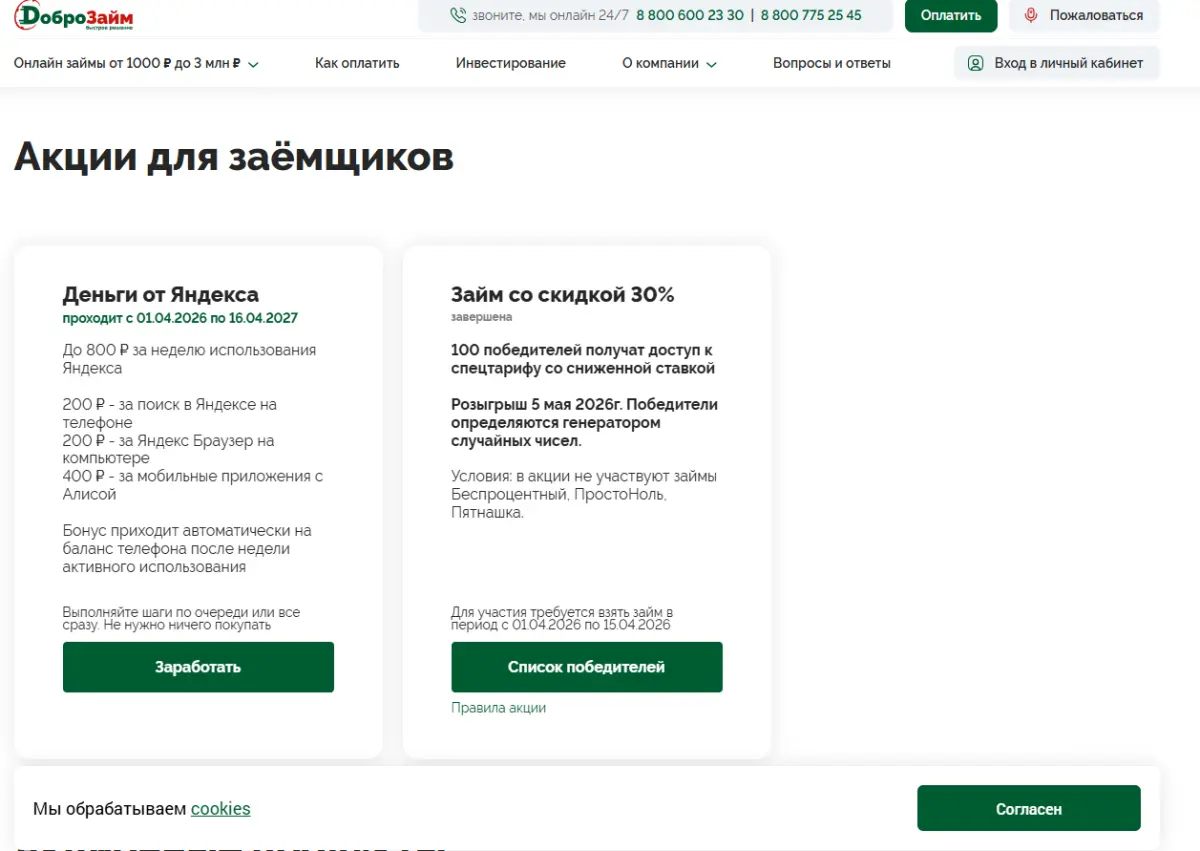Screen dimensions: 1200x851
Task: Click text 200 ₽ - за поиск в Яндексе
Action: [x=170, y=413]
